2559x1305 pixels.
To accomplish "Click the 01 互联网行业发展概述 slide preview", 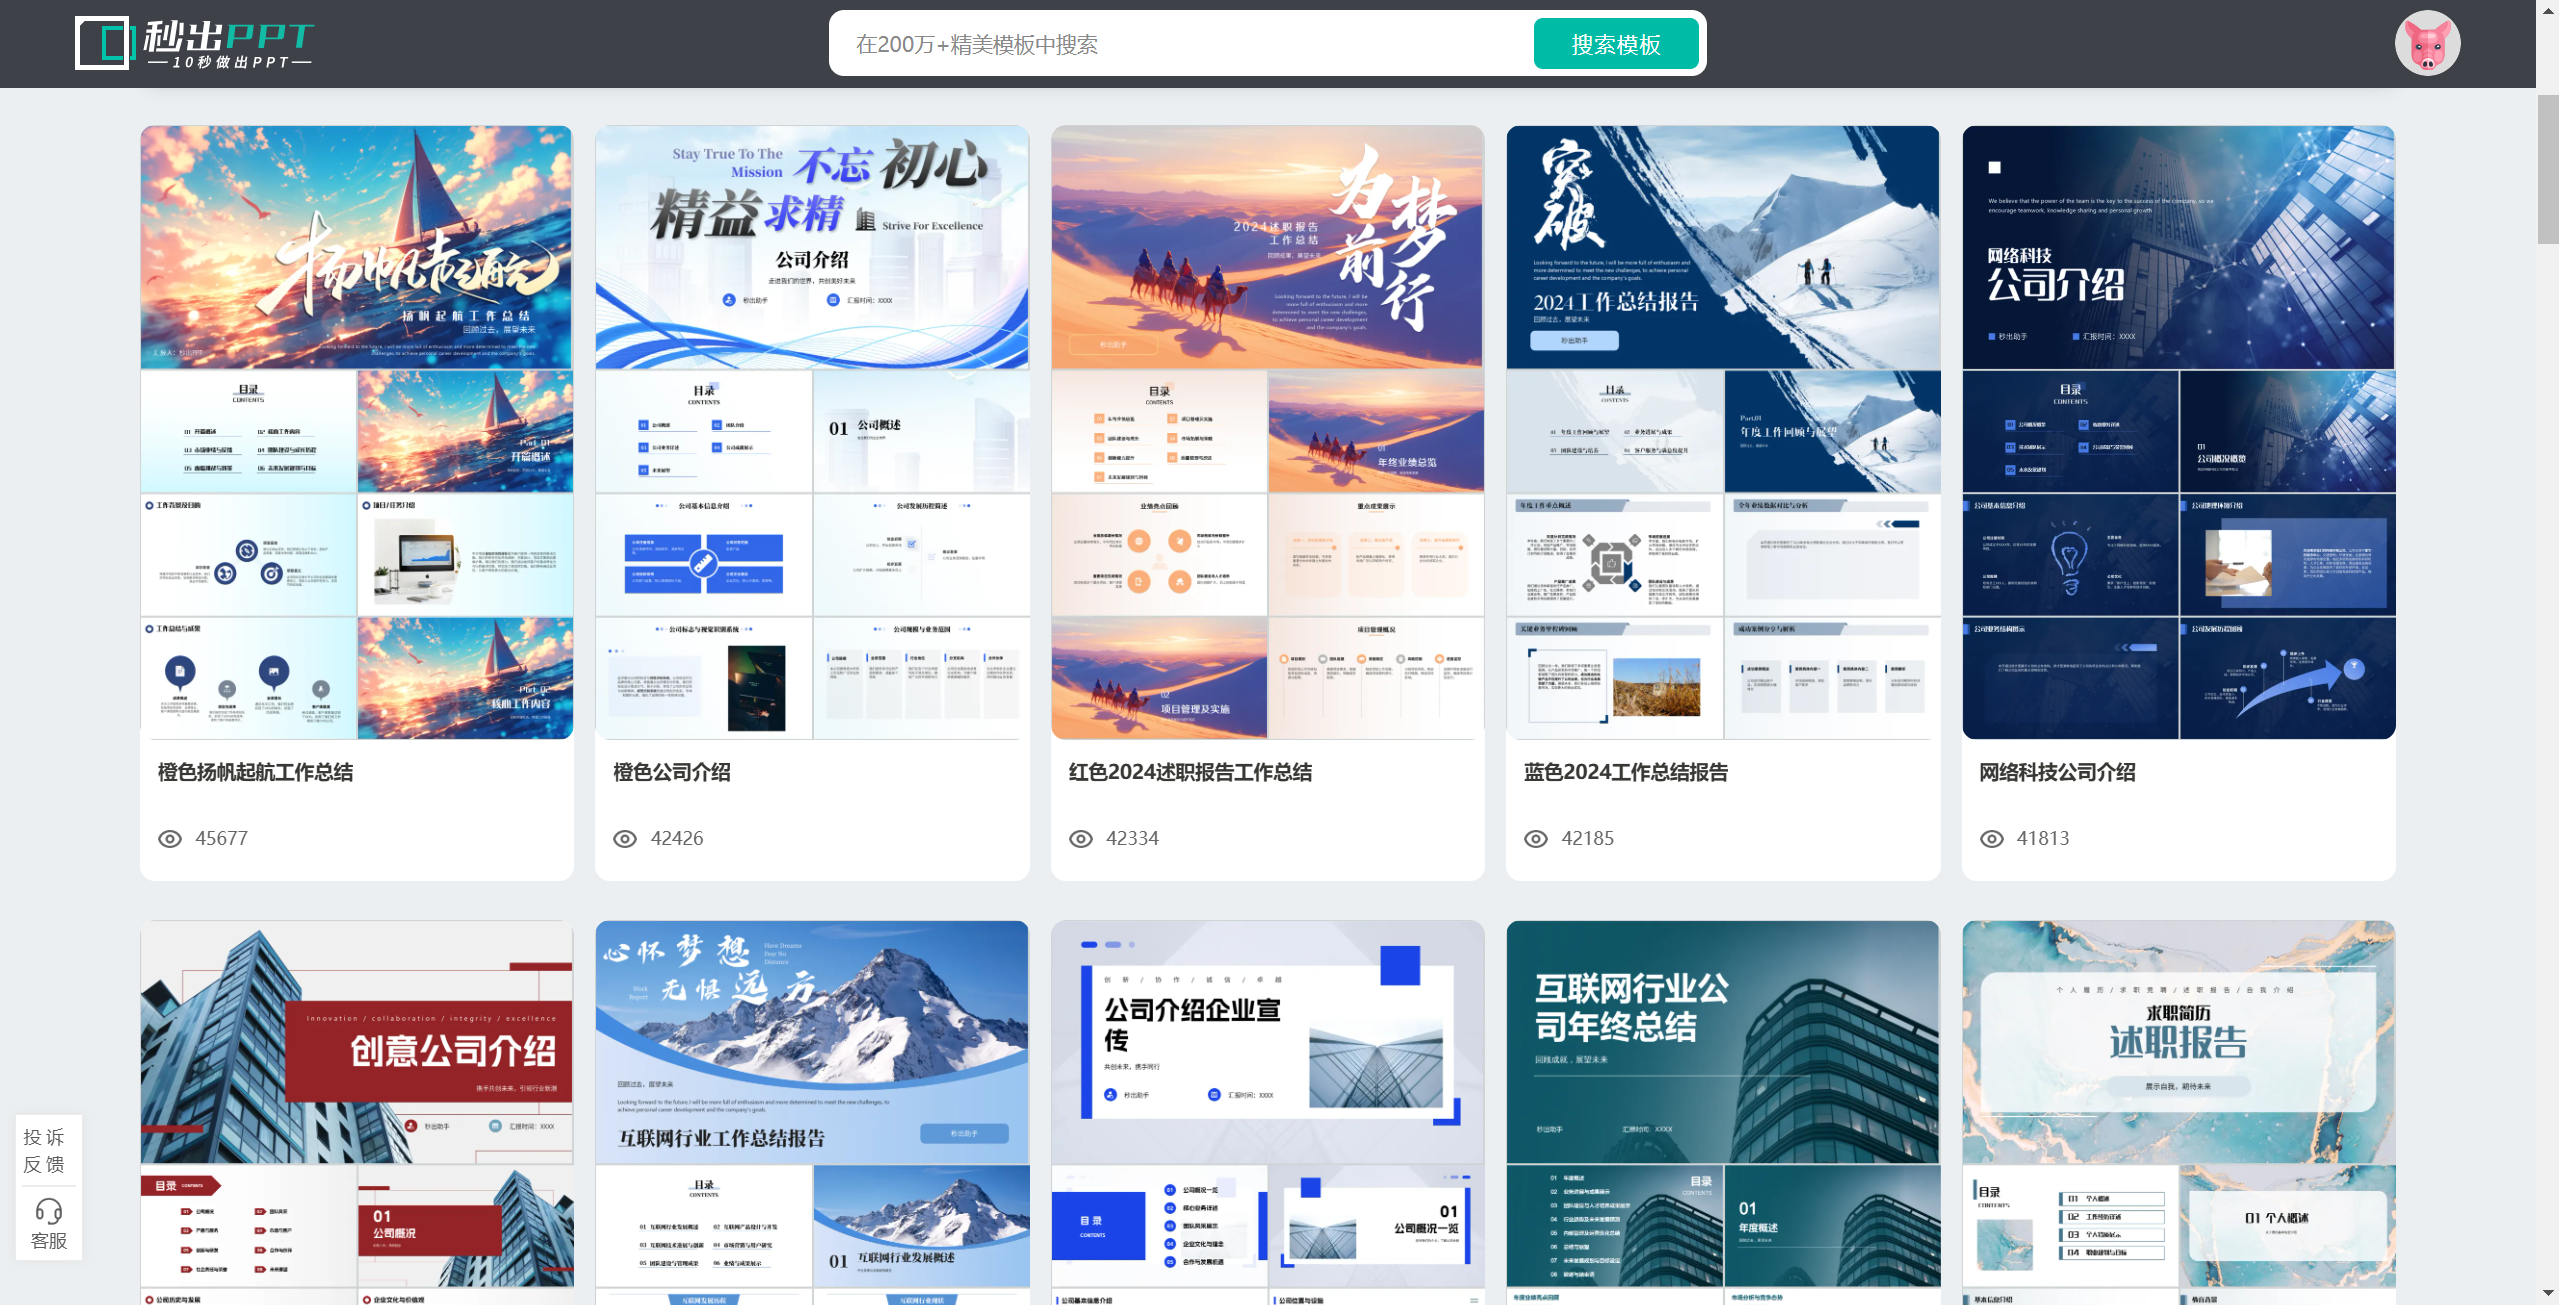I will [921, 1226].
